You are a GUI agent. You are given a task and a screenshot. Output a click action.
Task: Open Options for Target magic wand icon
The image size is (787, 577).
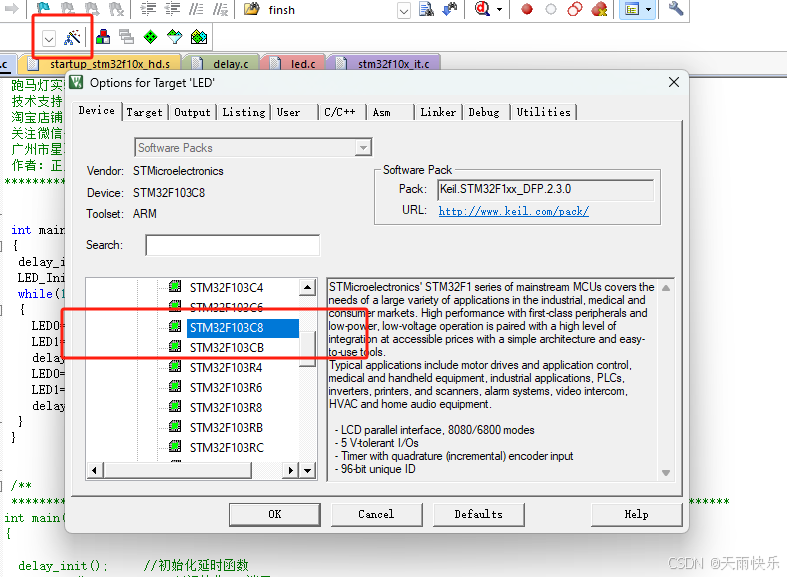pyautogui.click(x=72, y=37)
